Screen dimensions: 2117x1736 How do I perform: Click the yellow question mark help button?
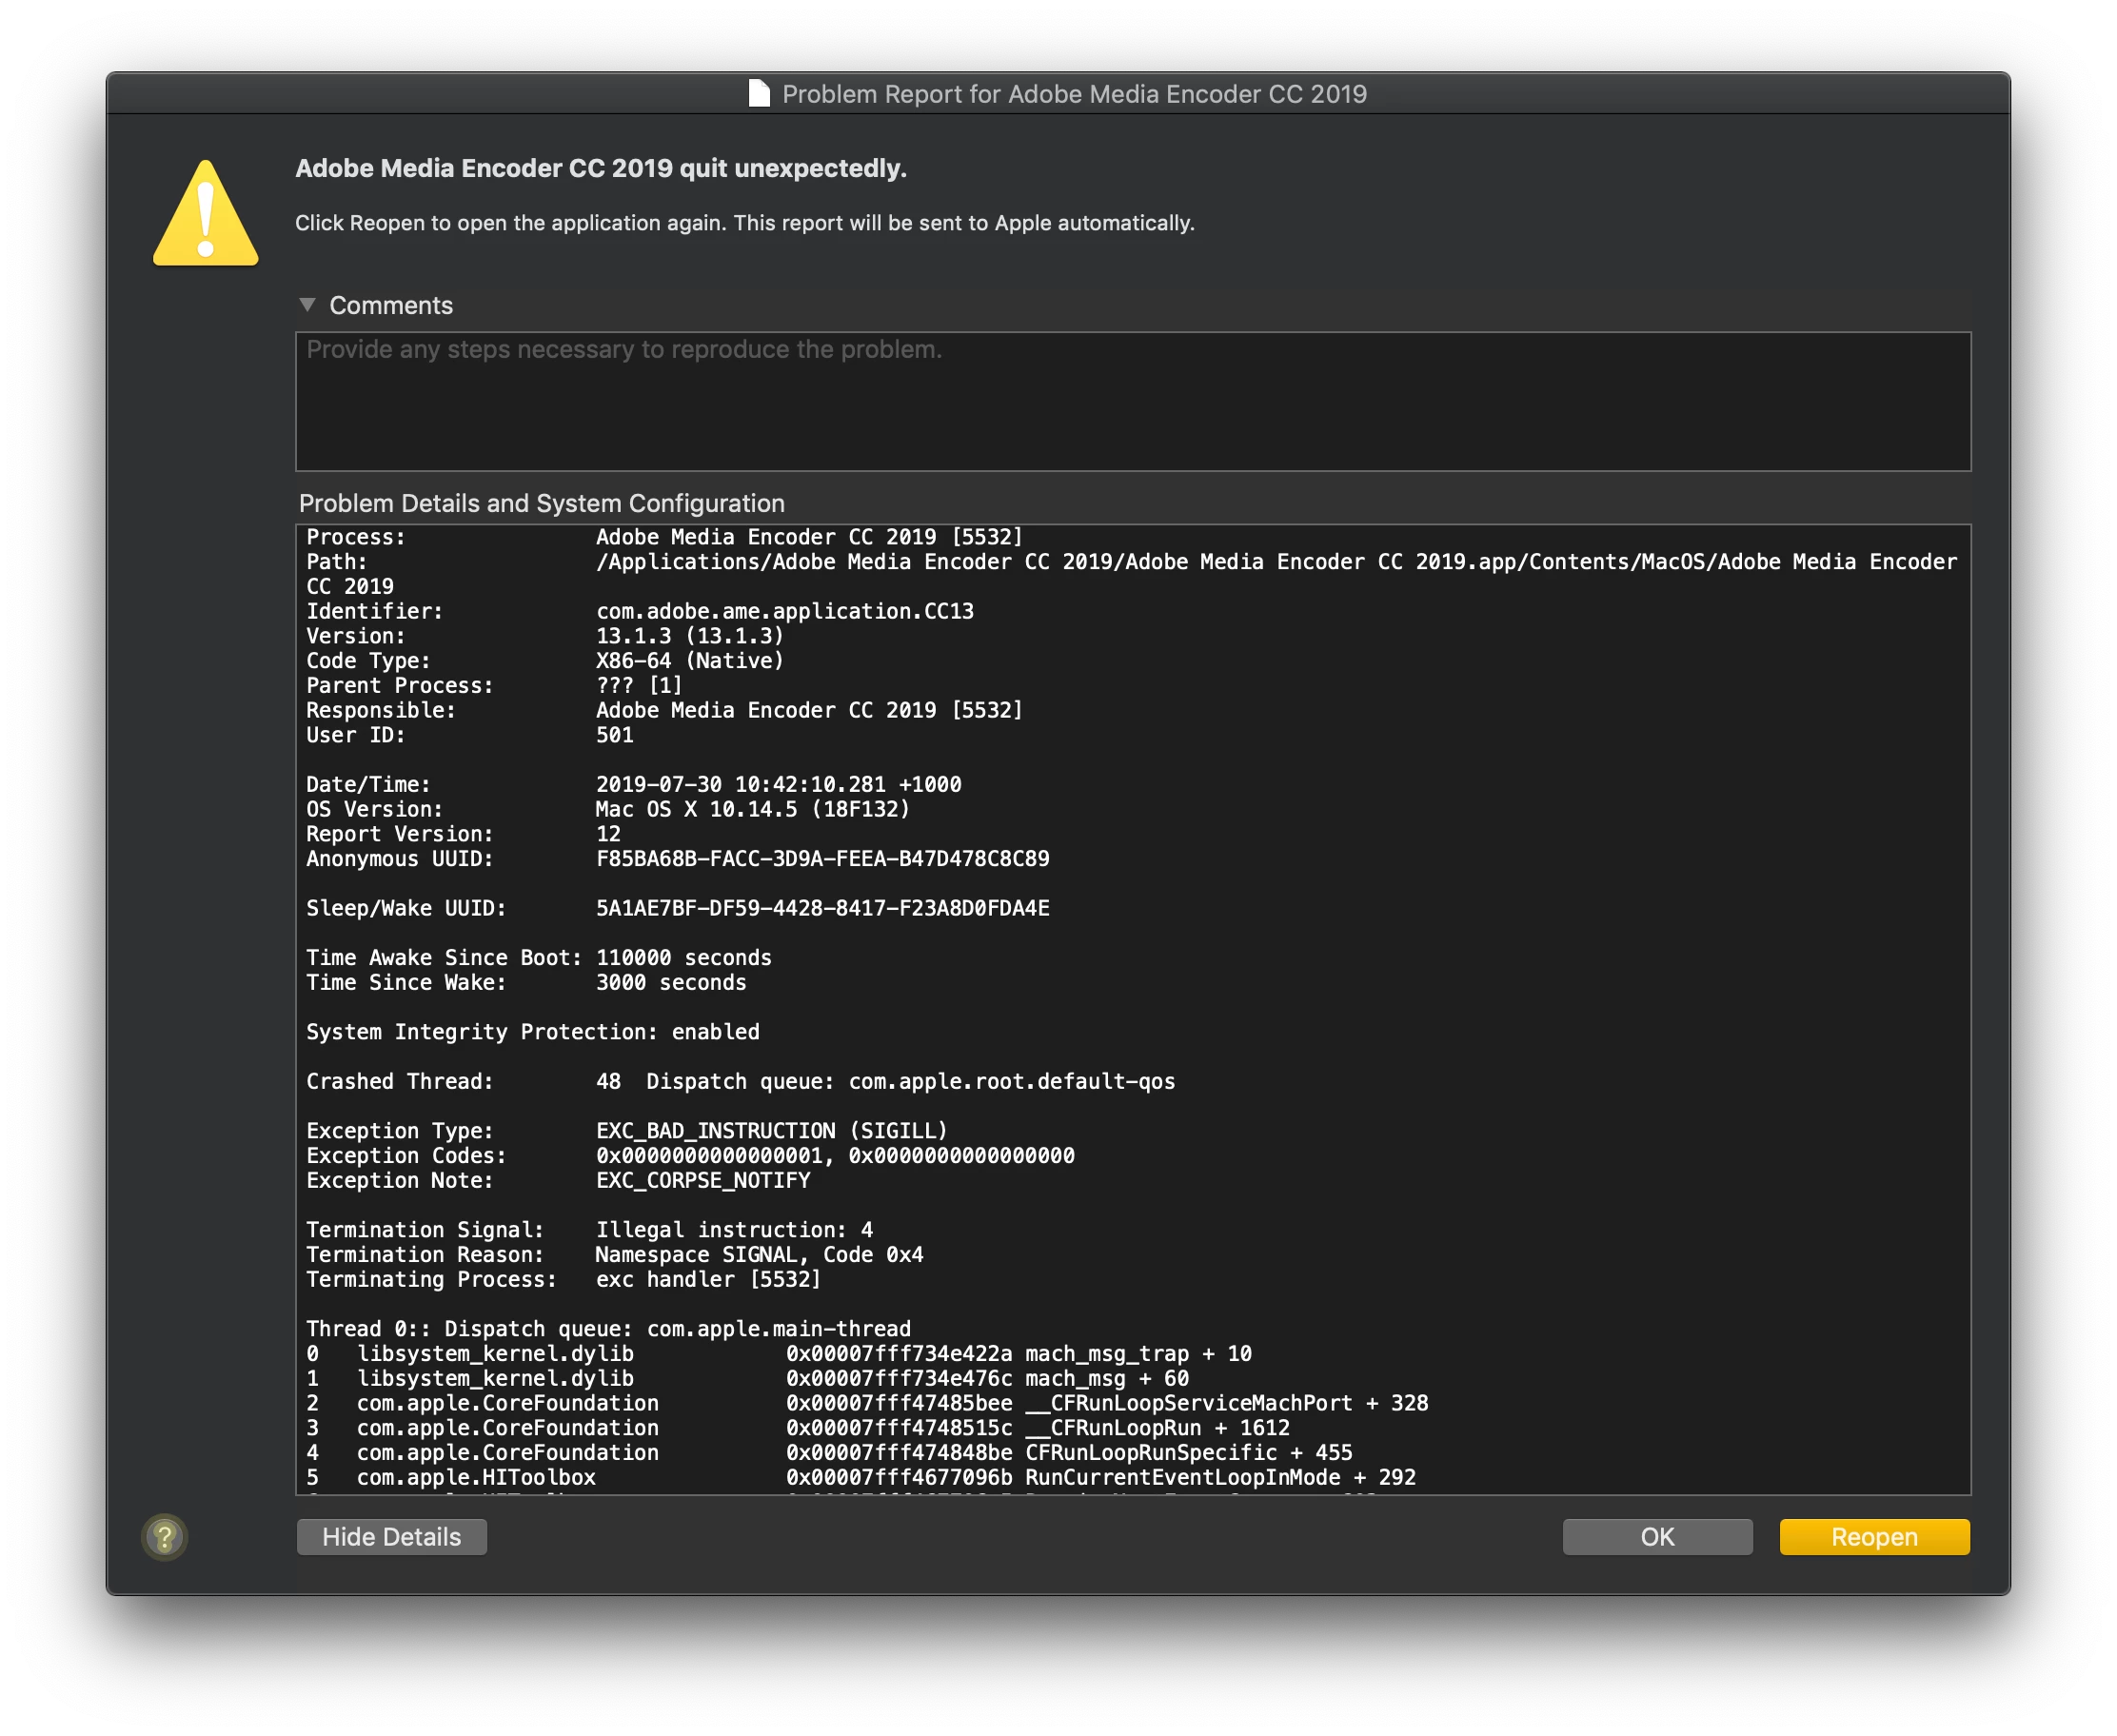(165, 1536)
